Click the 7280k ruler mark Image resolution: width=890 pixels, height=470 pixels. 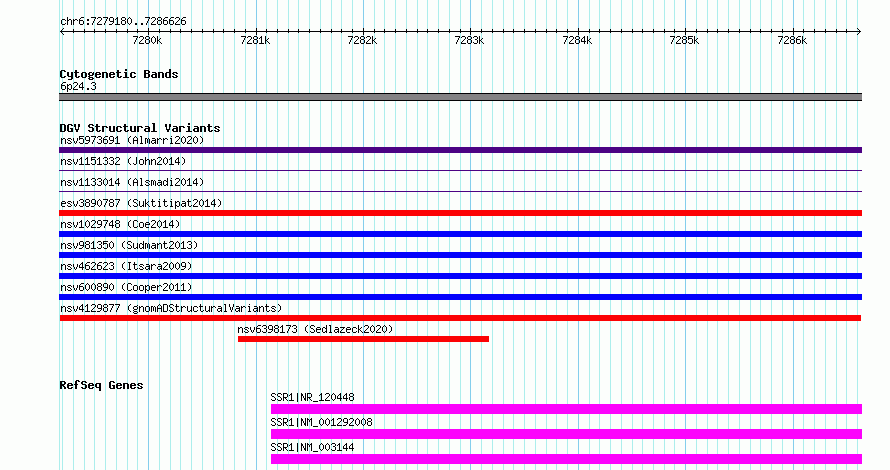coord(148,40)
